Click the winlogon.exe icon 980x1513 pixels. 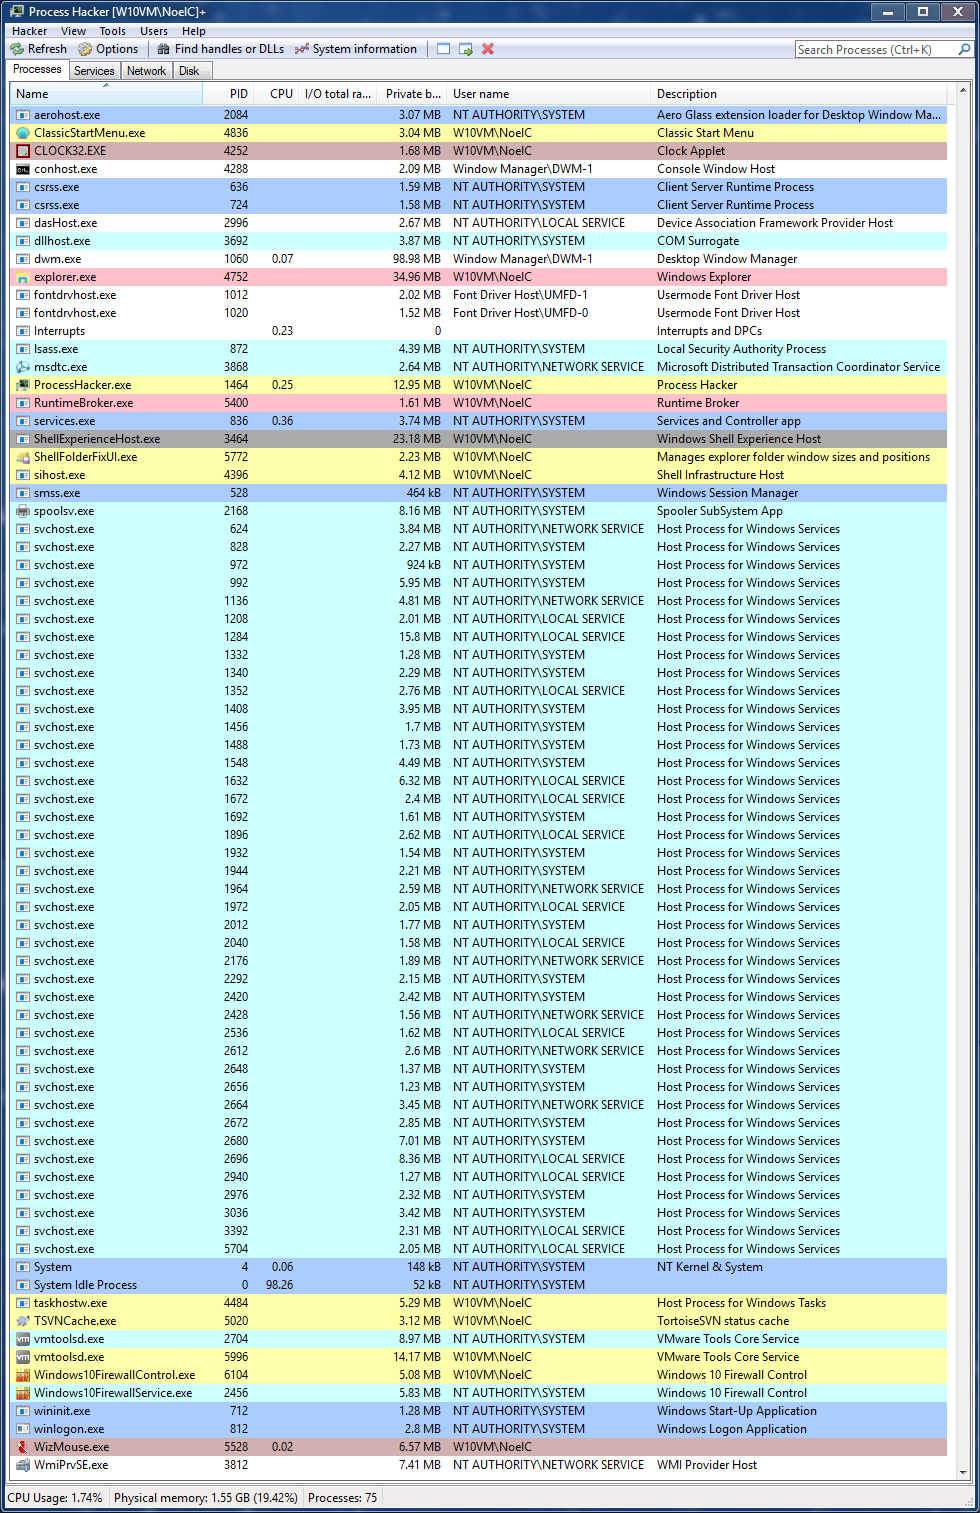coord(23,1429)
